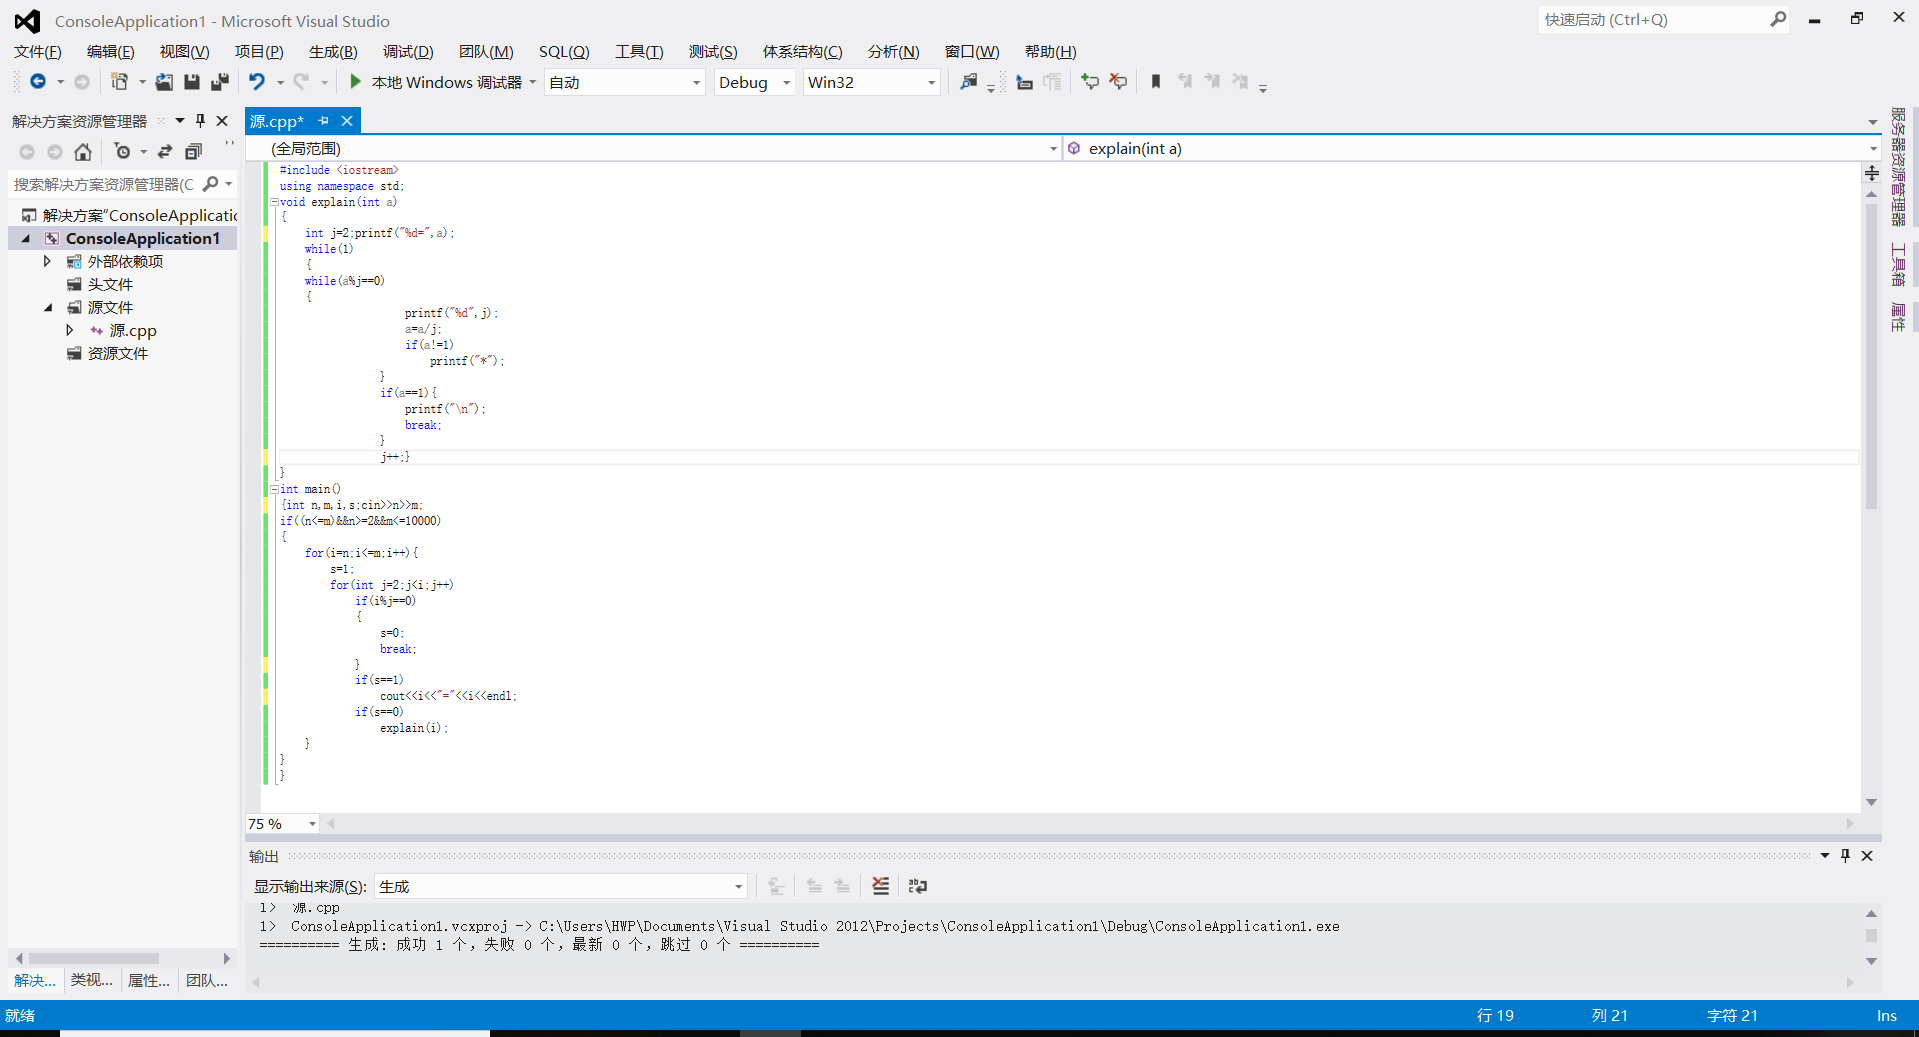Click the new project icon

tap(119, 82)
